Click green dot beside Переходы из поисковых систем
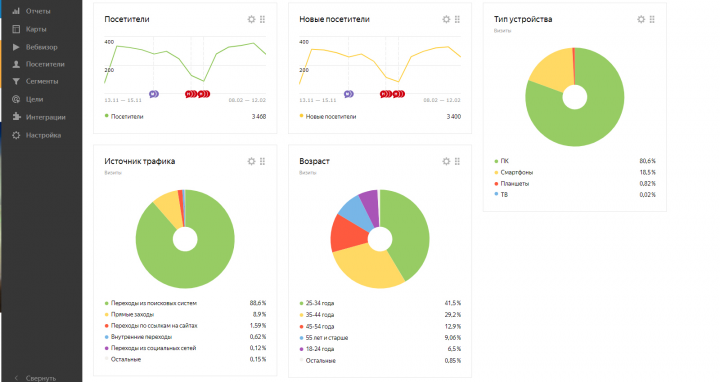720x382 pixels. (x=107, y=303)
